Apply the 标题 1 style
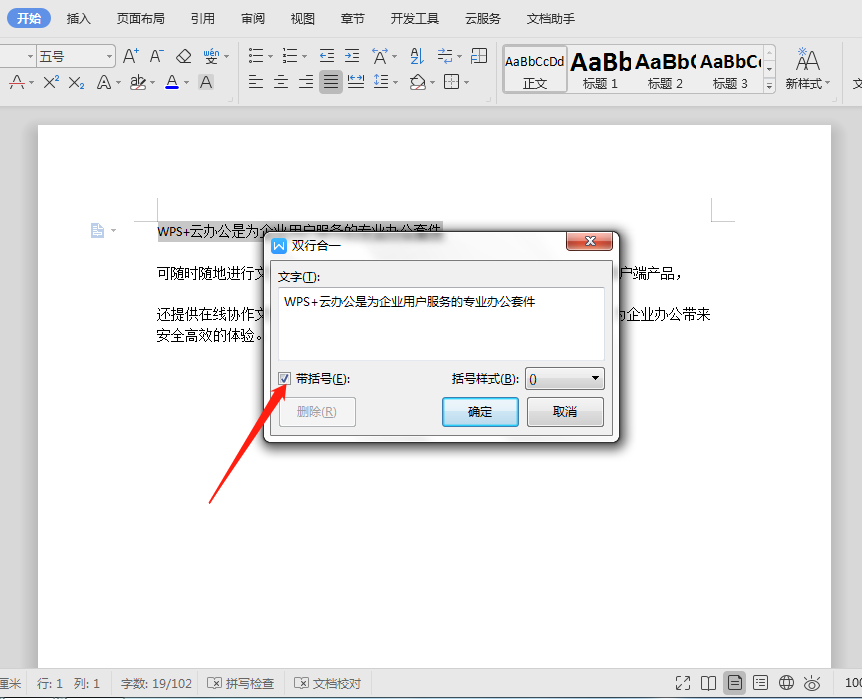 pyautogui.click(x=600, y=69)
